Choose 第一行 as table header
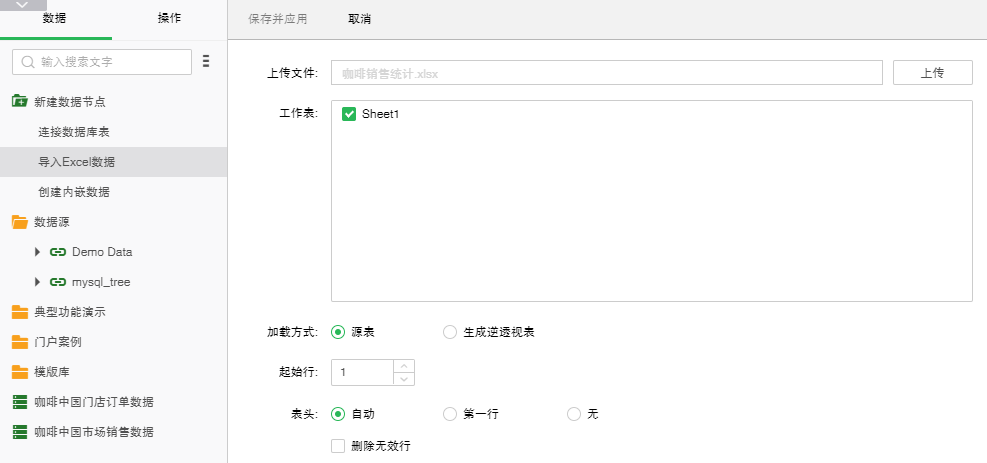The height and width of the screenshot is (463, 987). (x=450, y=414)
